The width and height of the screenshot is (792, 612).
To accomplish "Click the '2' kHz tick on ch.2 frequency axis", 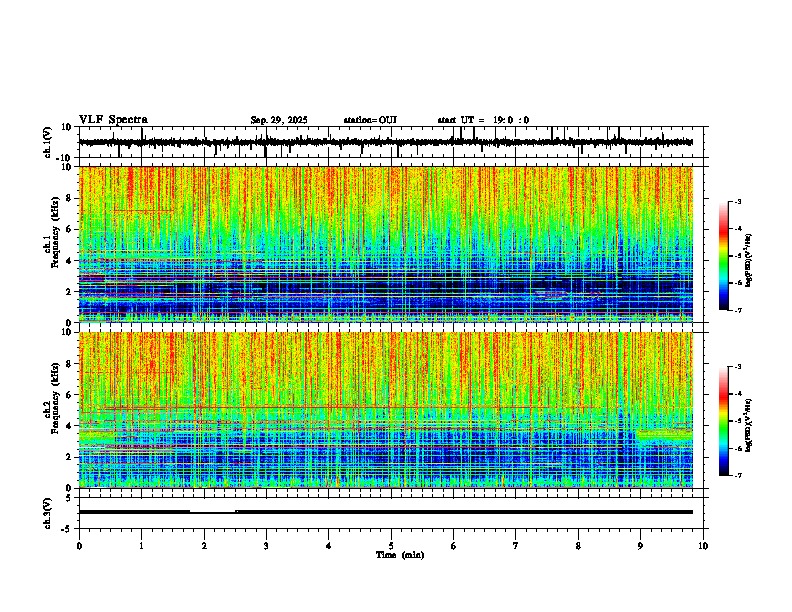I will pos(69,457).
